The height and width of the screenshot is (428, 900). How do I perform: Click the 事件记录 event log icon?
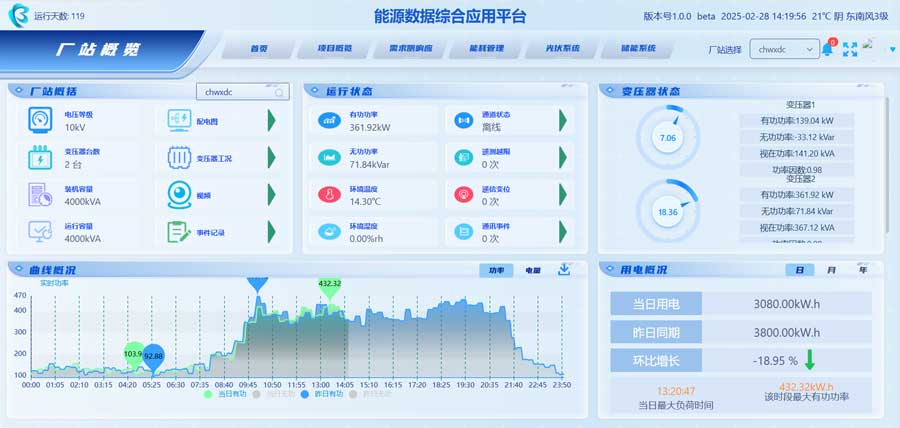(180, 231)
